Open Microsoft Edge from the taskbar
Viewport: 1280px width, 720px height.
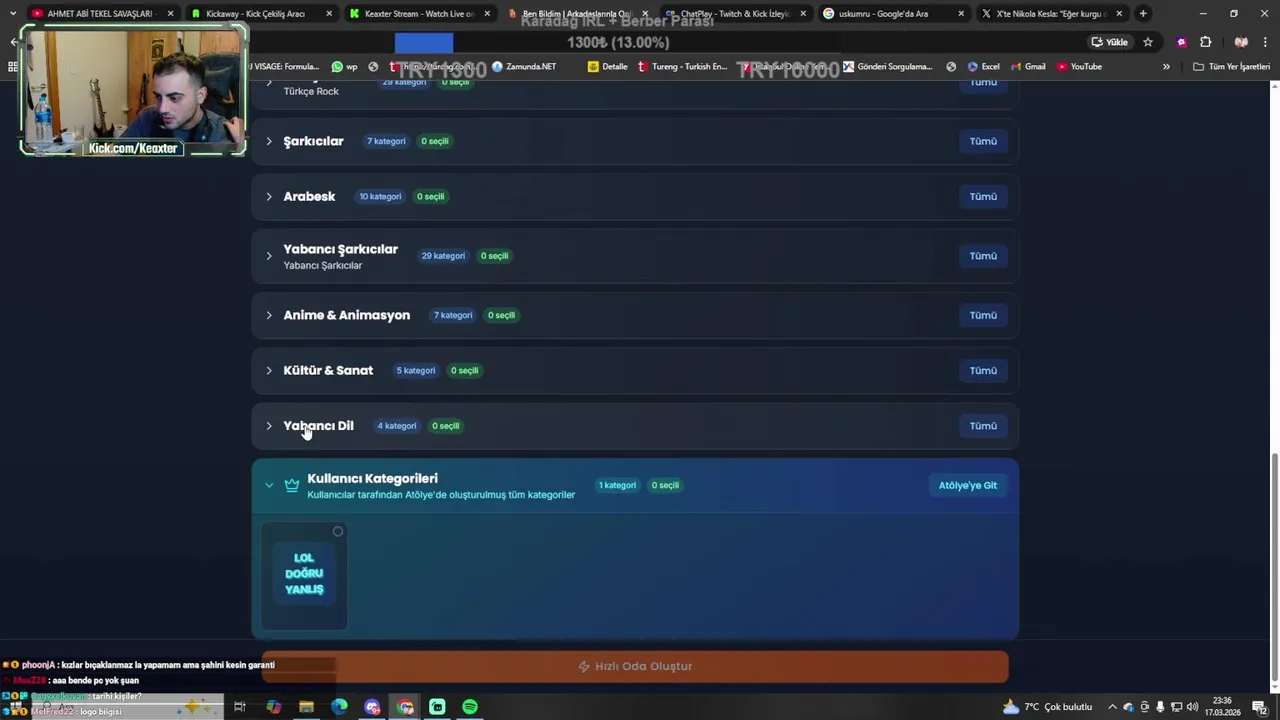point(339,707)
